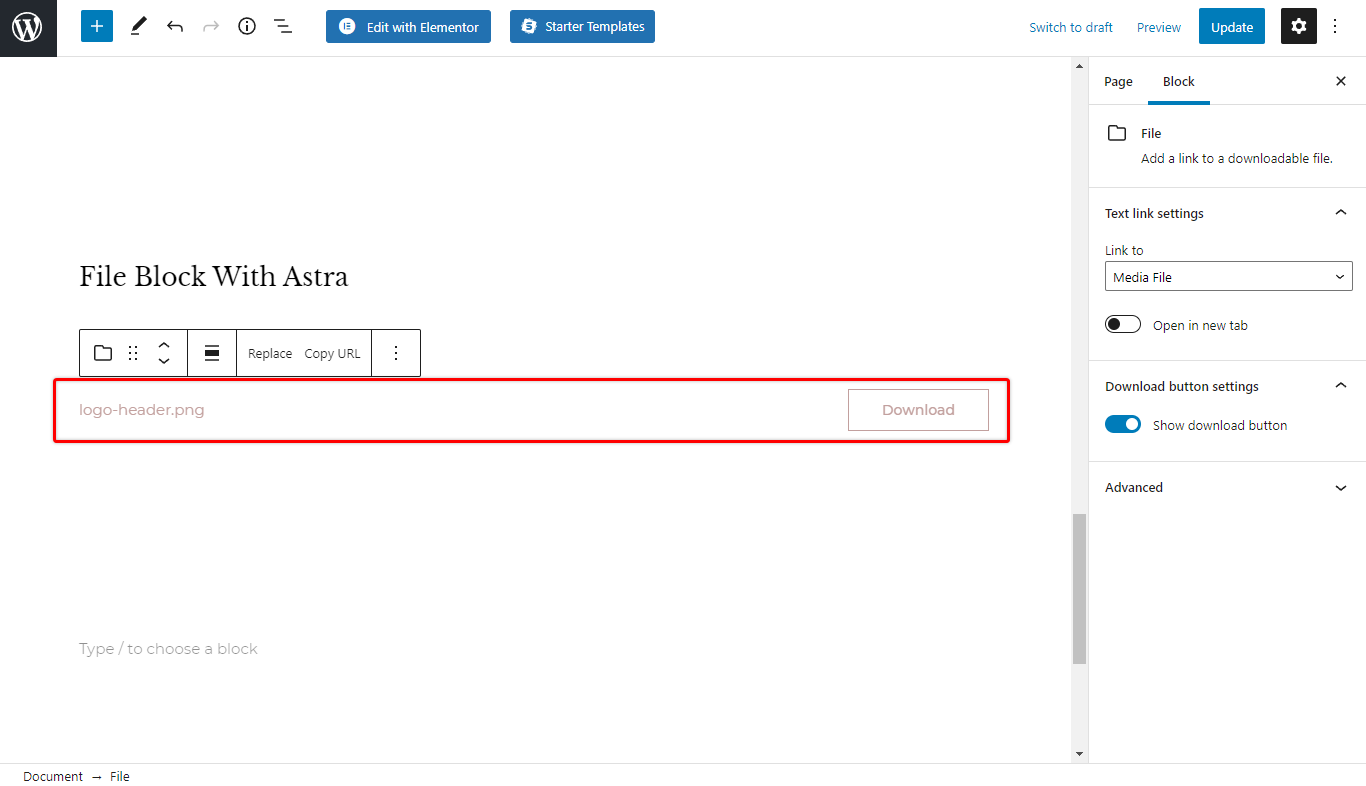Click the Undo arrow icon

[174, 26]
